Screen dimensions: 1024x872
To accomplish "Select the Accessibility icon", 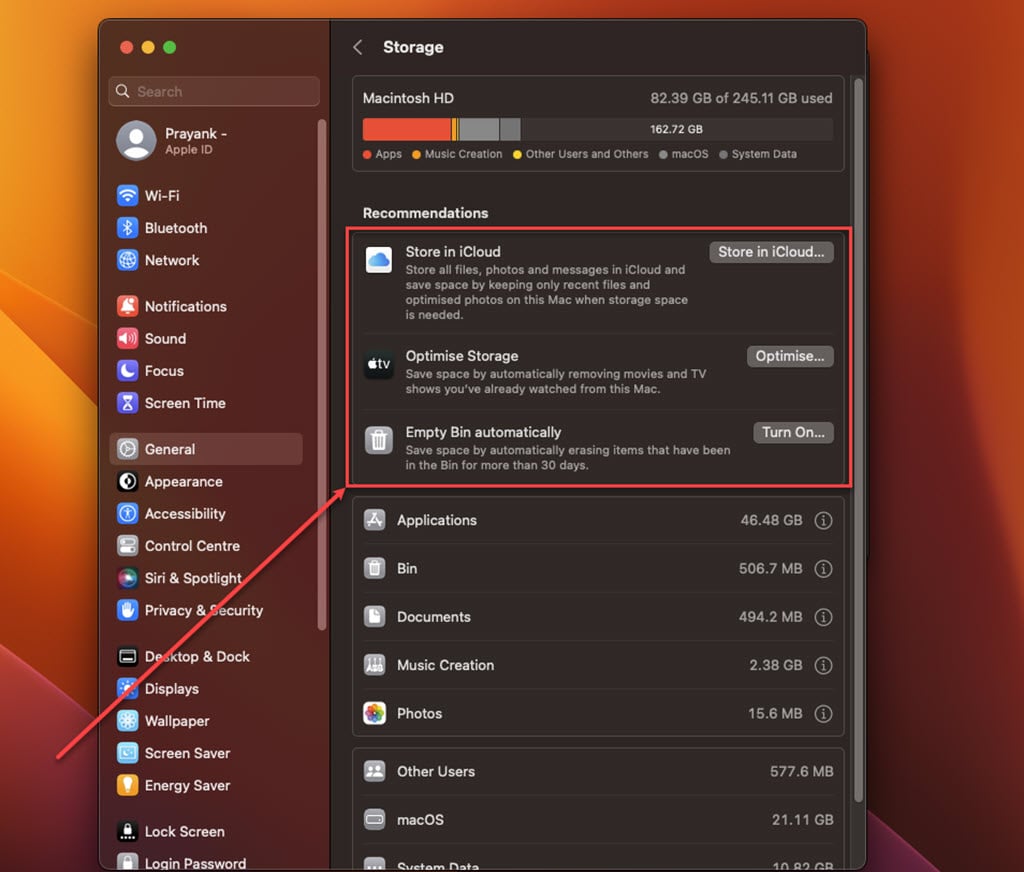I will coord(127,513).
